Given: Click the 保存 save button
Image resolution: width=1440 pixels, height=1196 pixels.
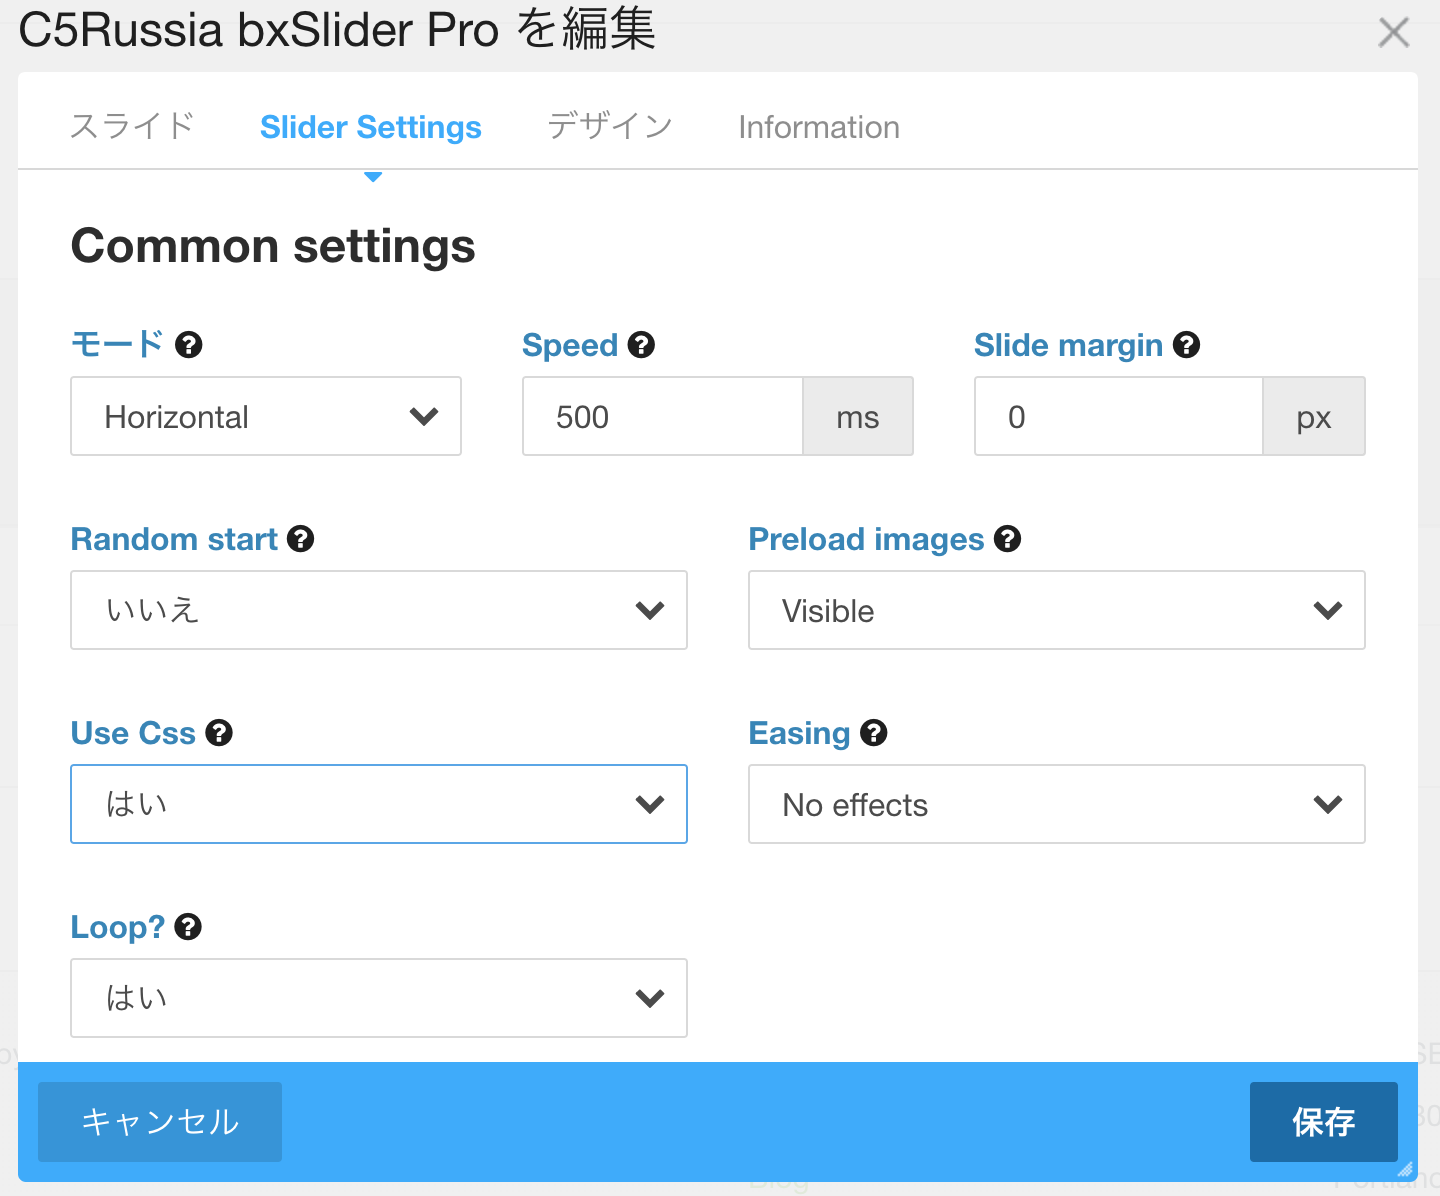Looking at the screenshot, I should (x=1324, y=1122).
